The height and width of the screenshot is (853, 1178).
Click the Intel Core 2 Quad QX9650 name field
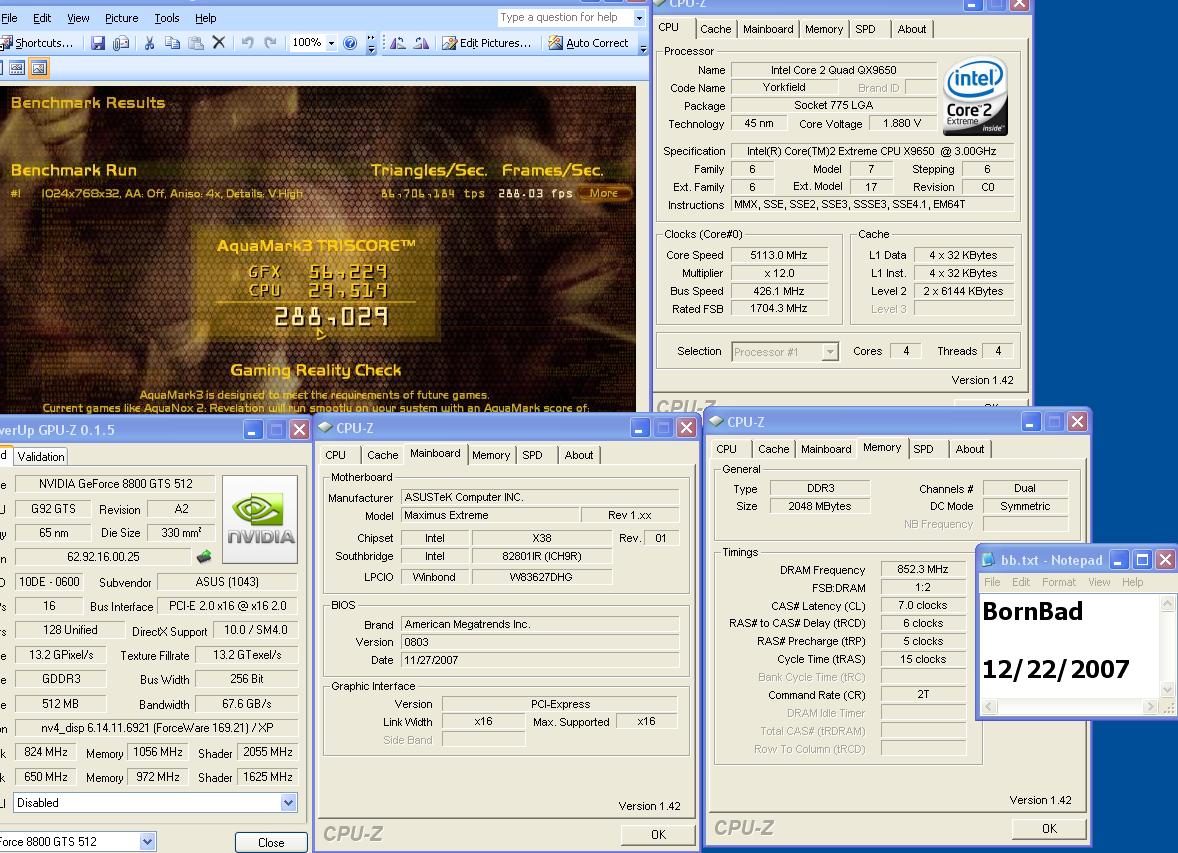(833, 70)
